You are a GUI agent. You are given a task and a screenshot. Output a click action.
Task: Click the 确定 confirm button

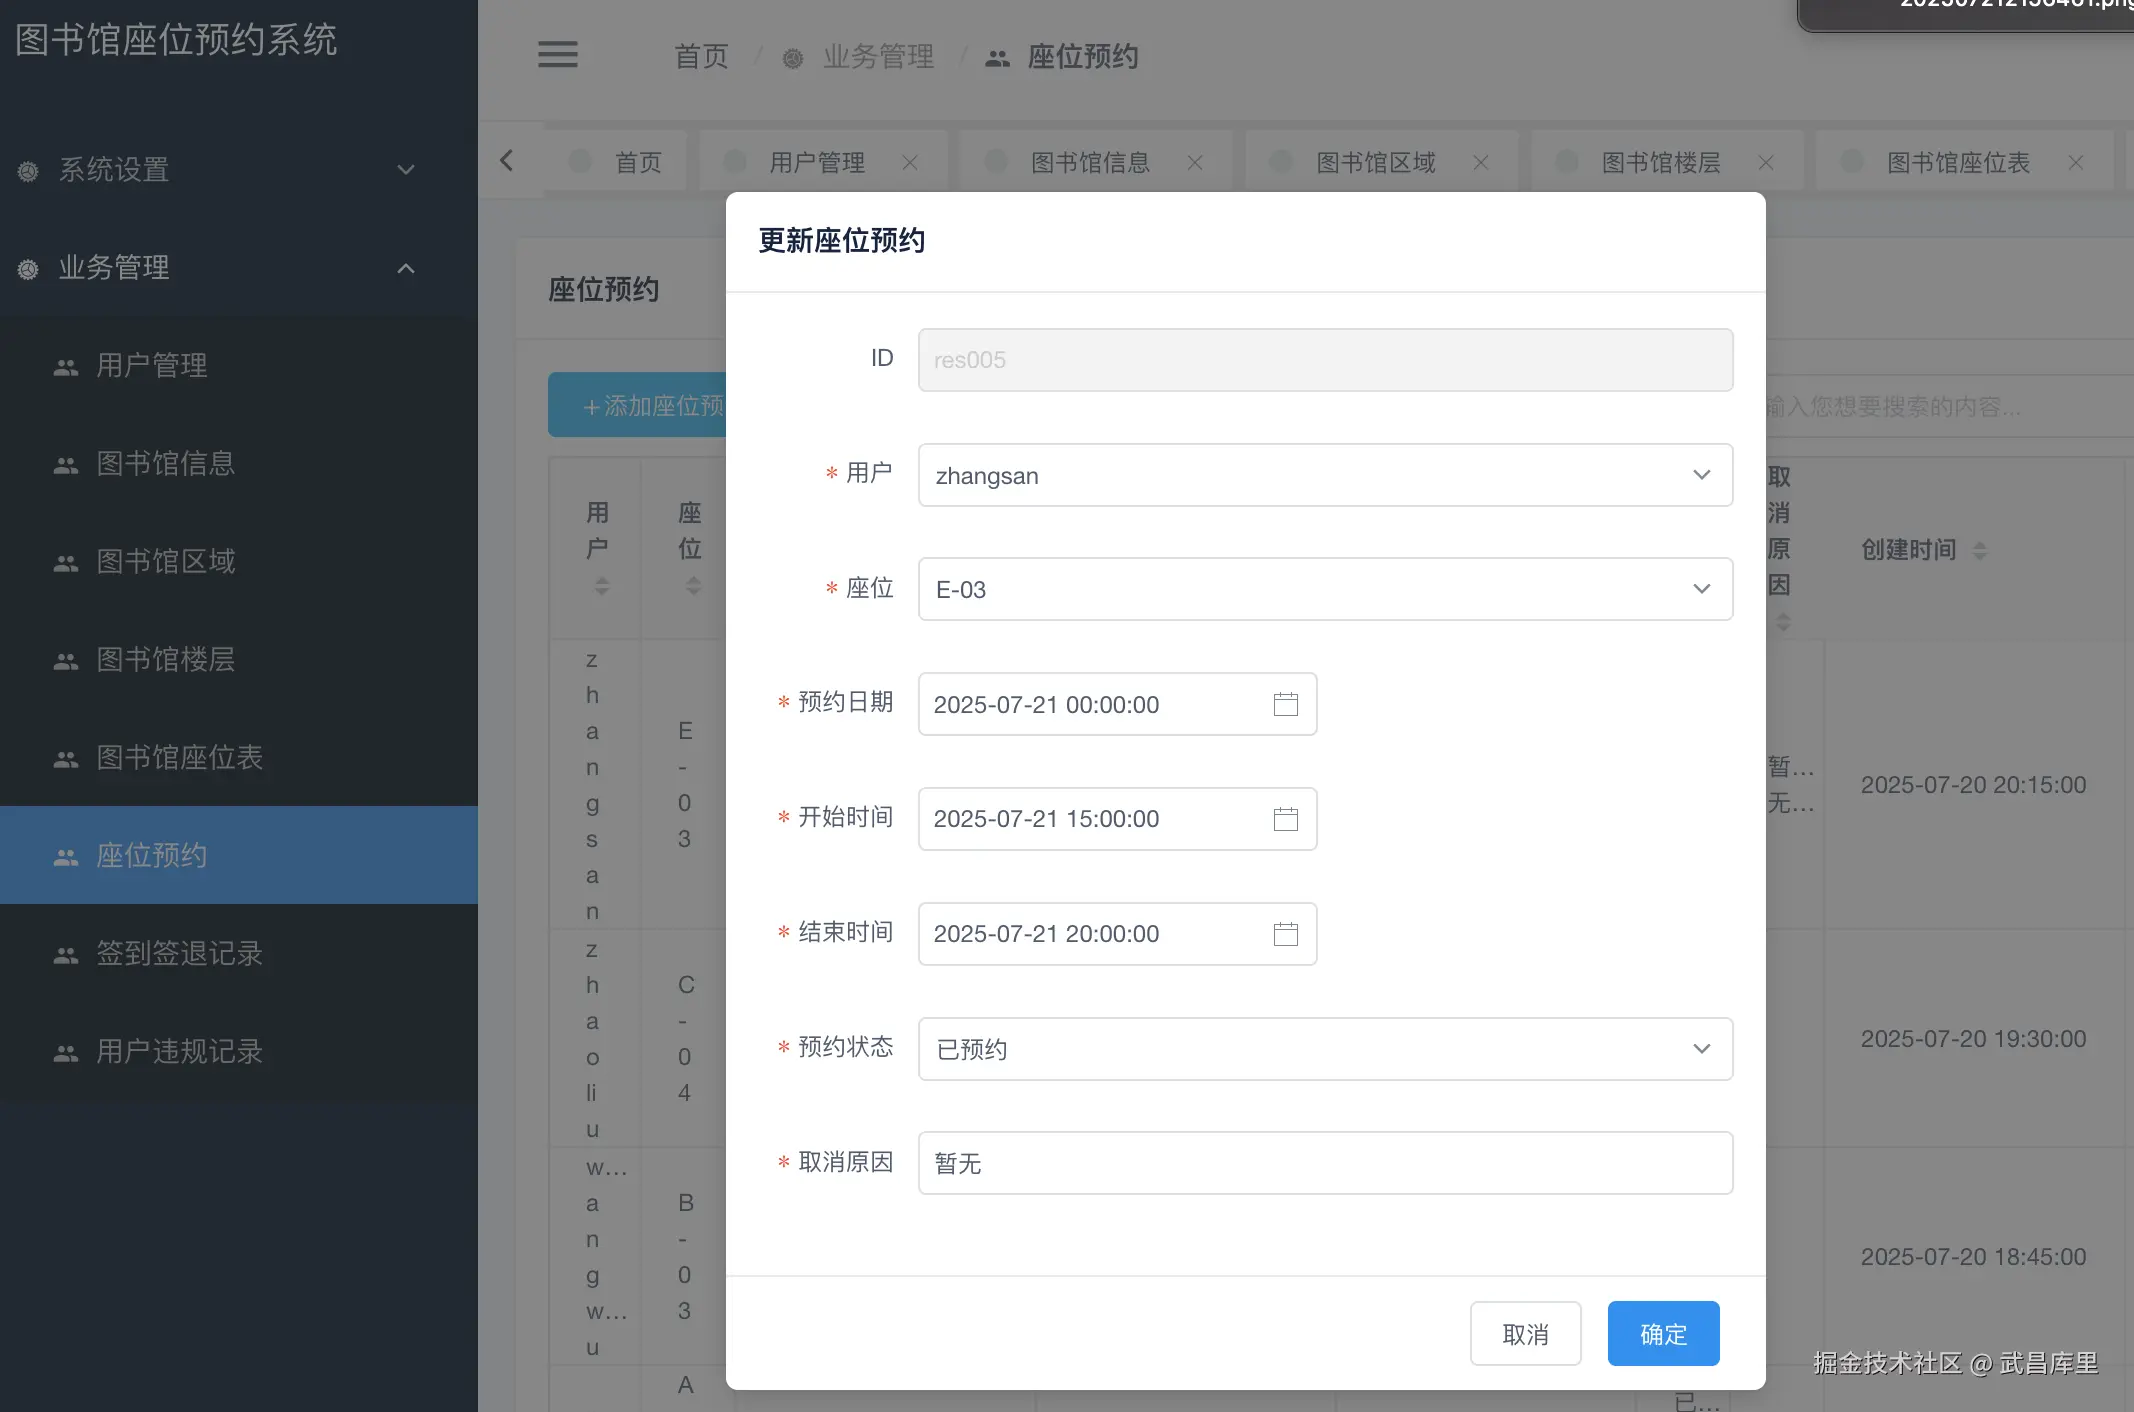pos(1662,1334)
